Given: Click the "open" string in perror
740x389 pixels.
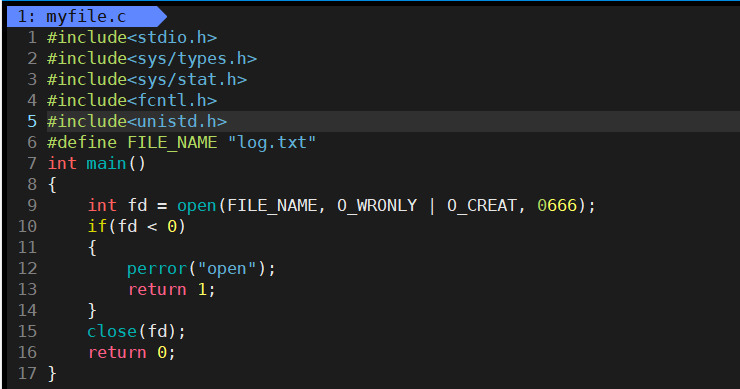Looking at the screenshot, I should (227, 268).
